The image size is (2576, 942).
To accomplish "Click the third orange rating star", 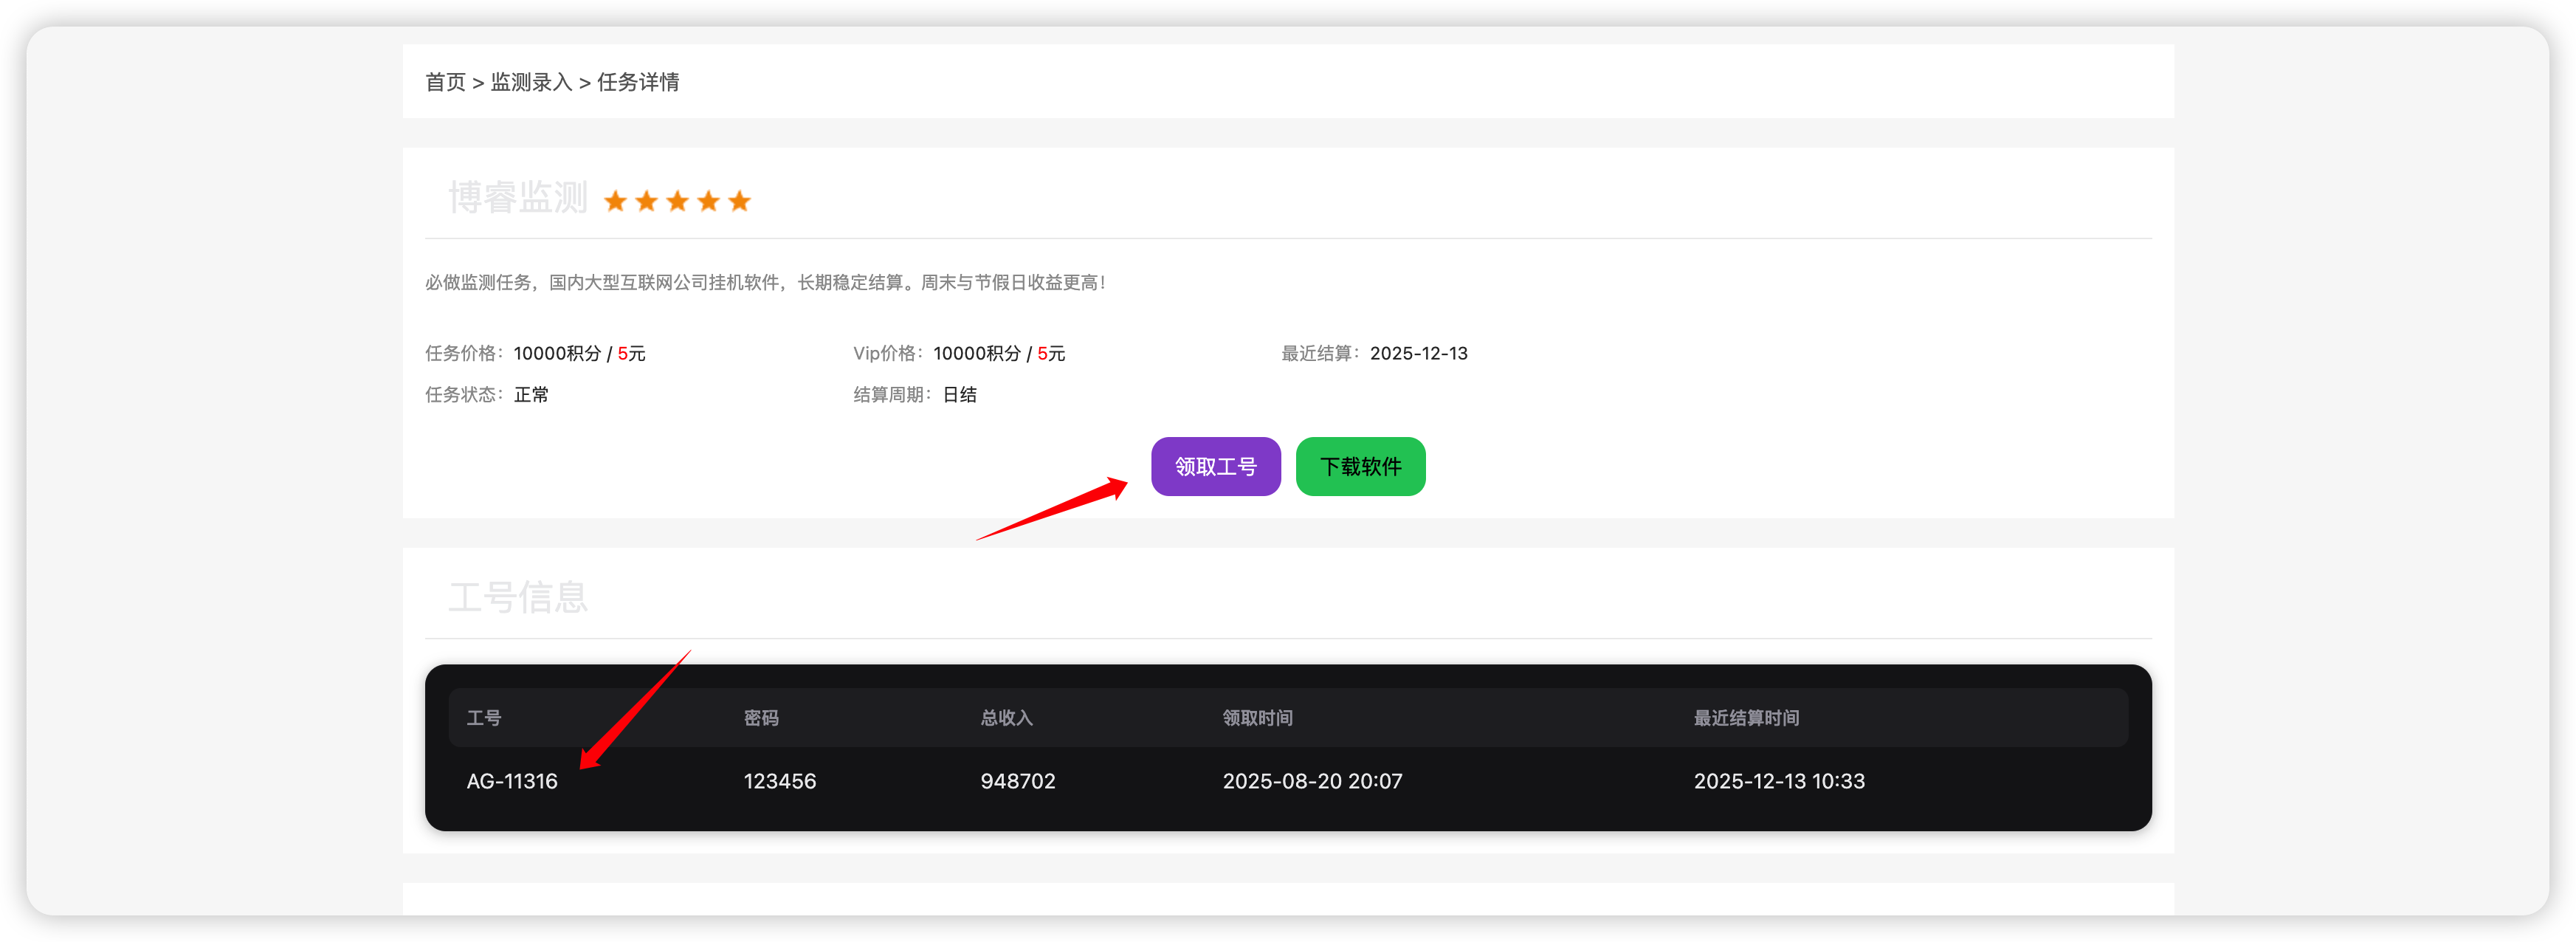I will coord(677,202).
